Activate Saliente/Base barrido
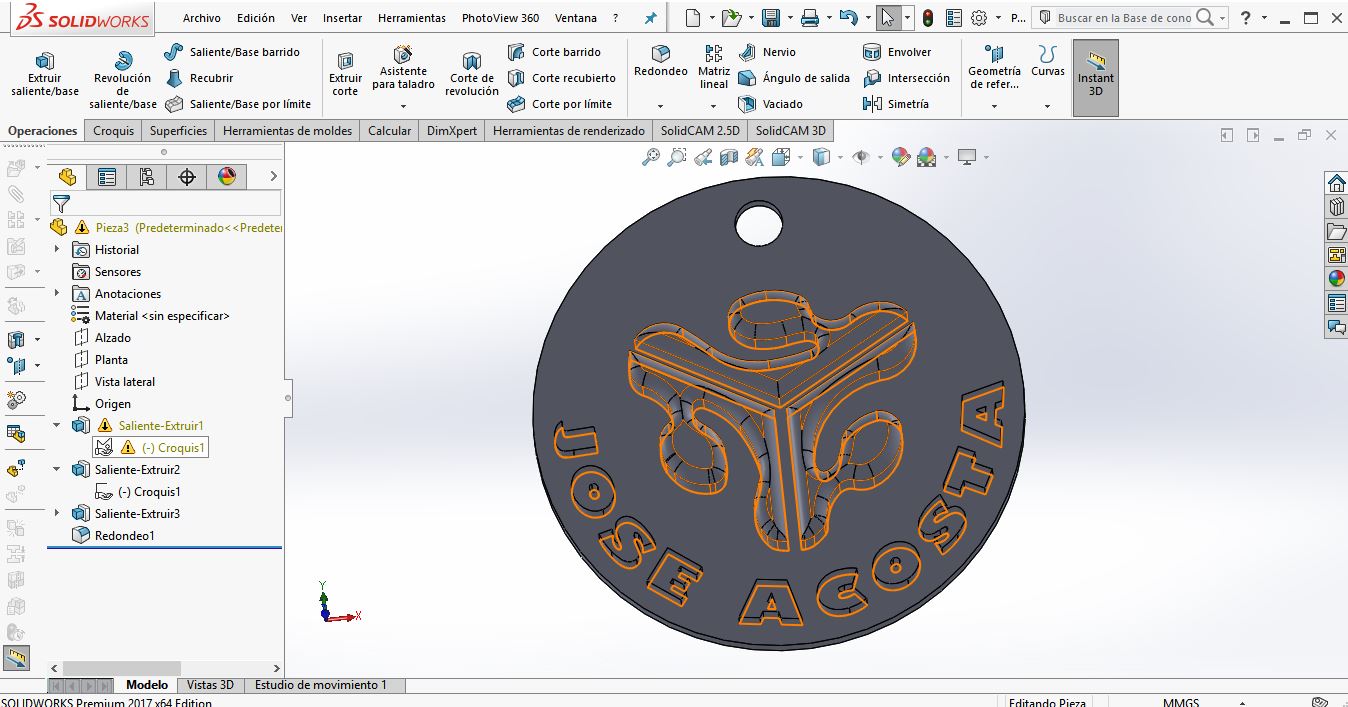The width and height of the screenshot is (1348, 707). [x=232, y=52]
